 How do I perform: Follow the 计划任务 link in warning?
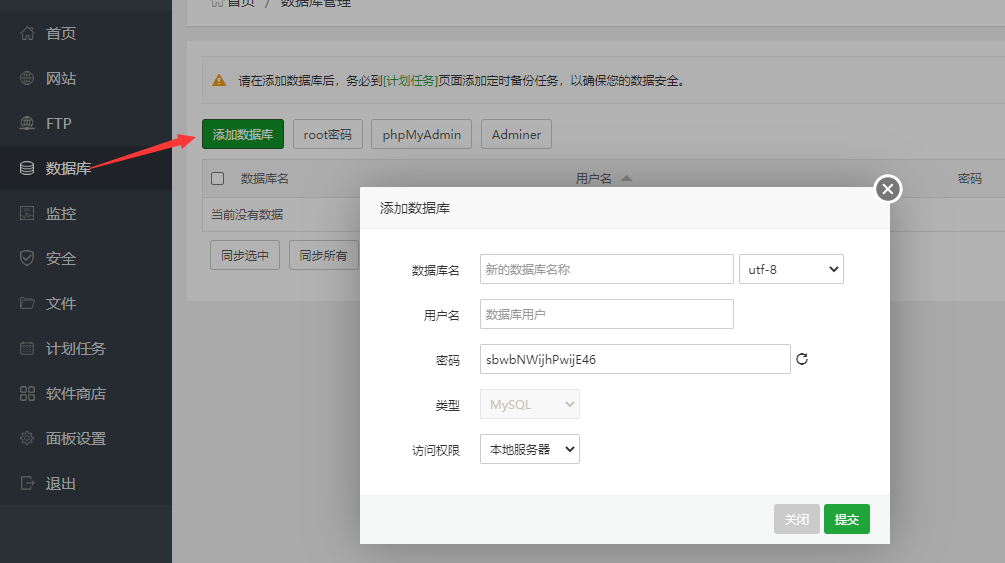(411, 81)
